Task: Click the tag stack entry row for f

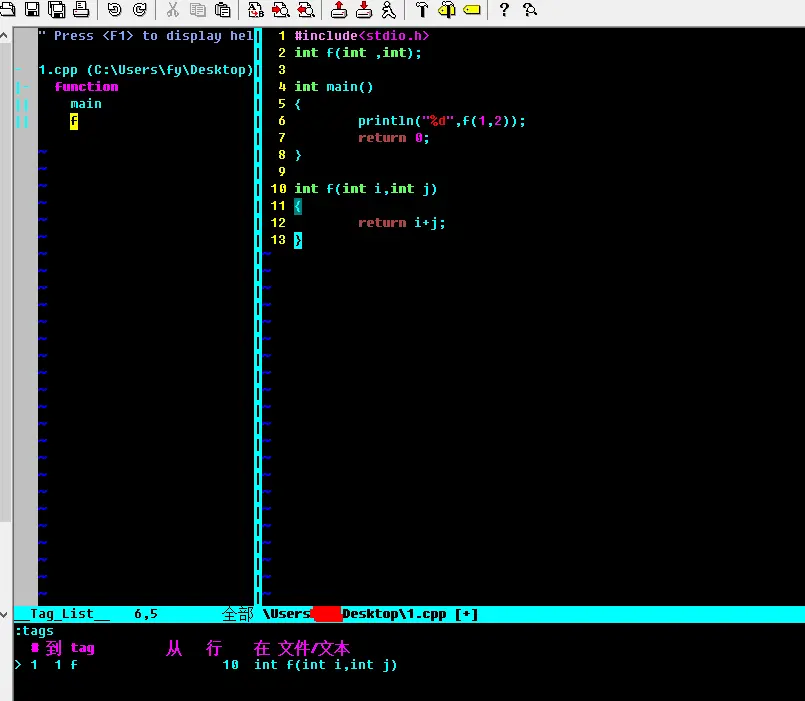Action: click(x=206, y=665)
